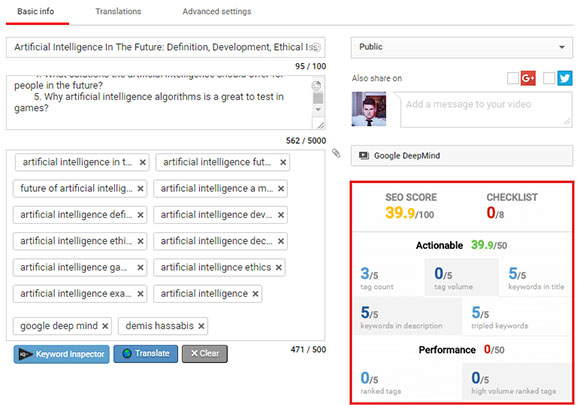The image size is (580, 405).
Task: Click the Translate tags button
Action: [146, 354]
